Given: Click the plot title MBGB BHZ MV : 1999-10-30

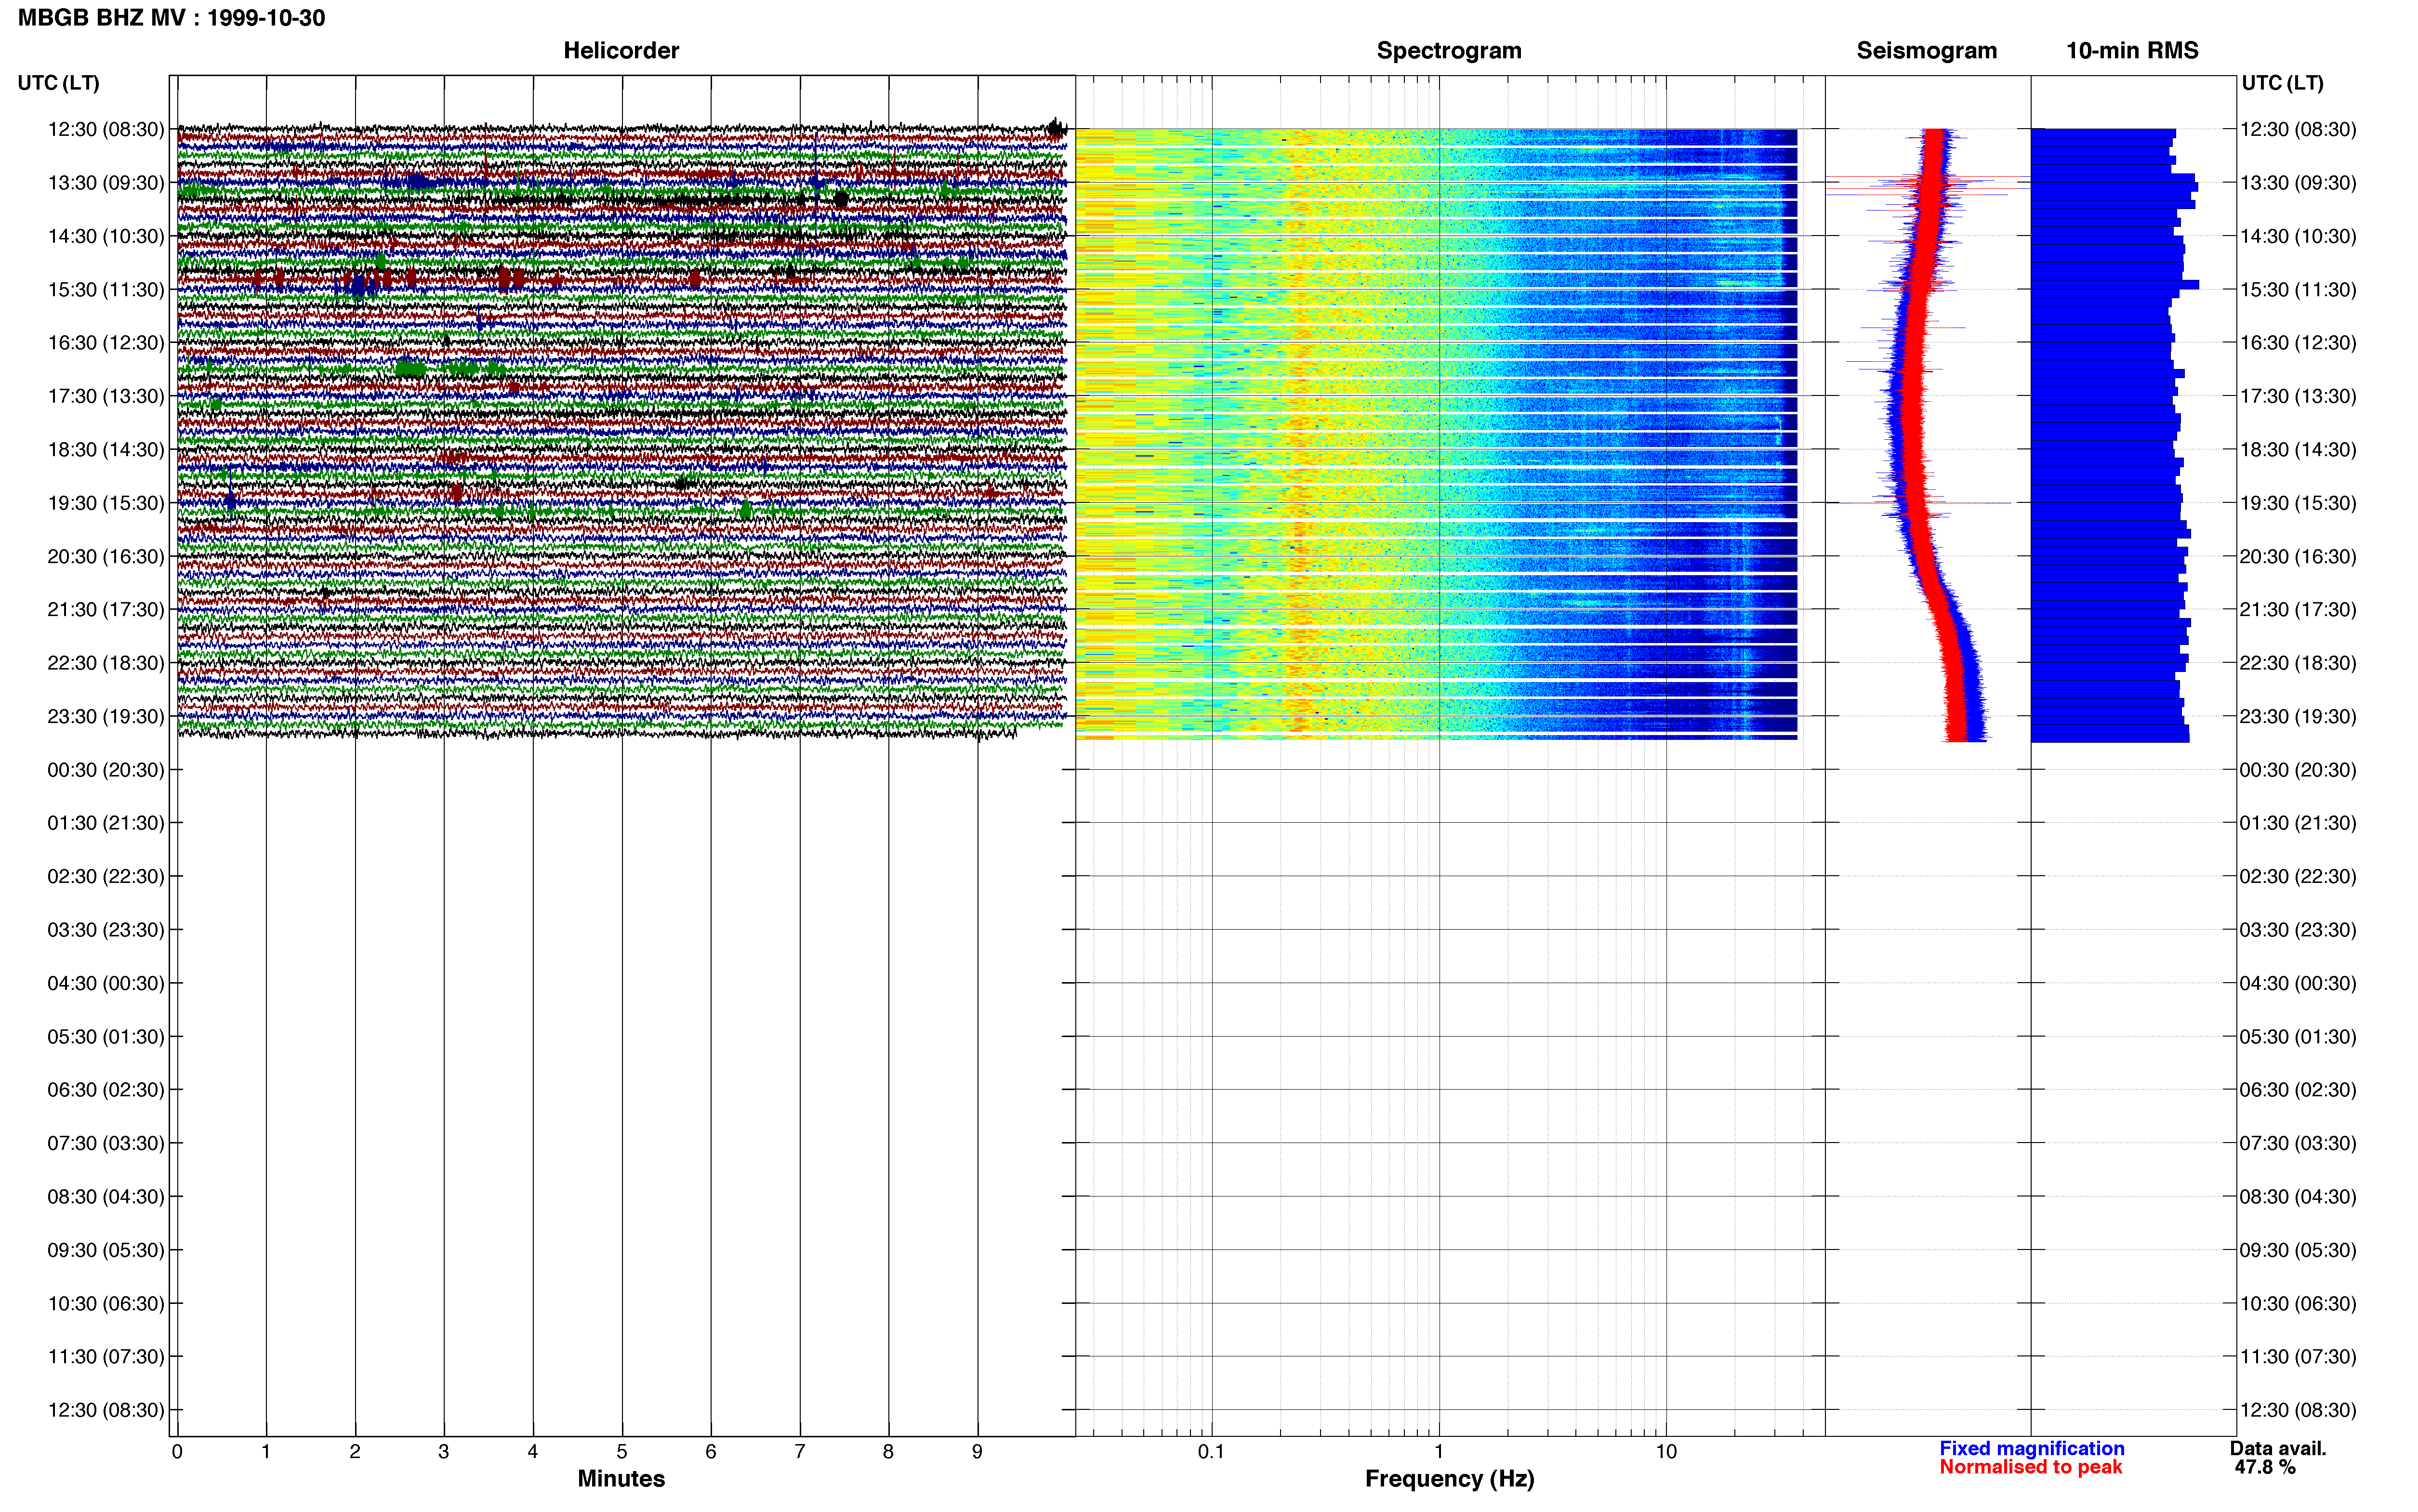Looking at the screenshot, I should click(x=171, y=18).
